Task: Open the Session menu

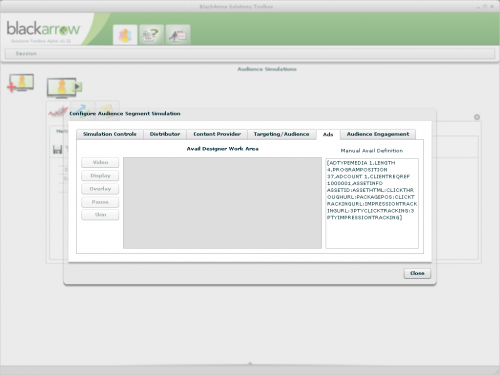Action: [26, 53]
